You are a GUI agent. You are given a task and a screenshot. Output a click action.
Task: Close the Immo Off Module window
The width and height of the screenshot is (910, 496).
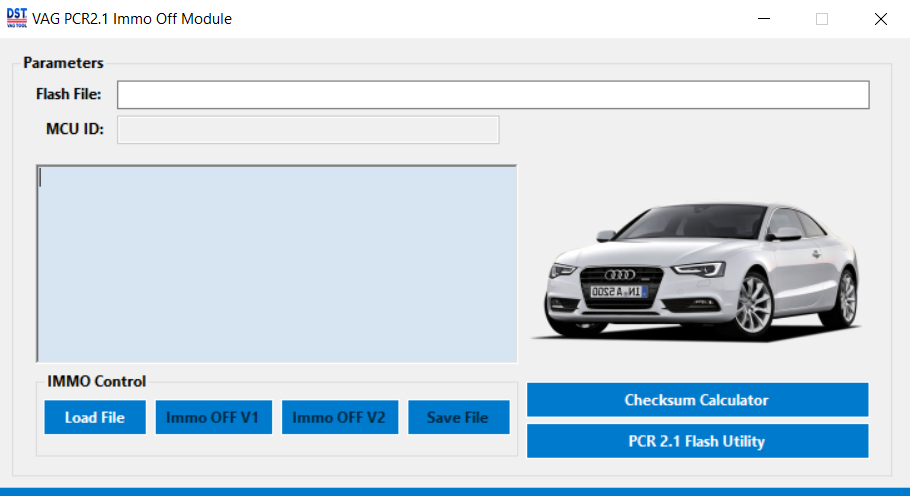point(880,19)
